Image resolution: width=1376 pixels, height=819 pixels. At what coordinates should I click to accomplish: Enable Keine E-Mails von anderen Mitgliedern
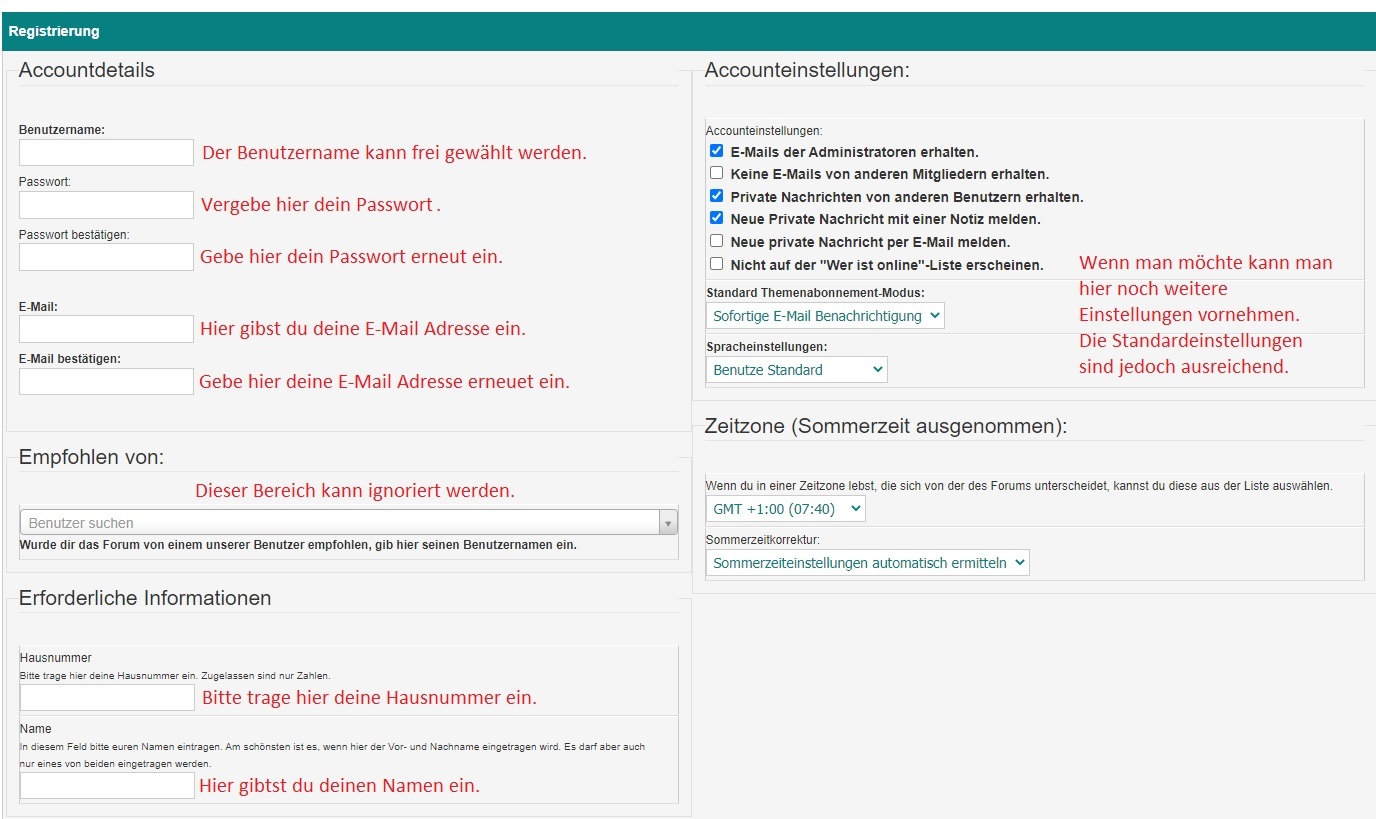pos(716,174)
